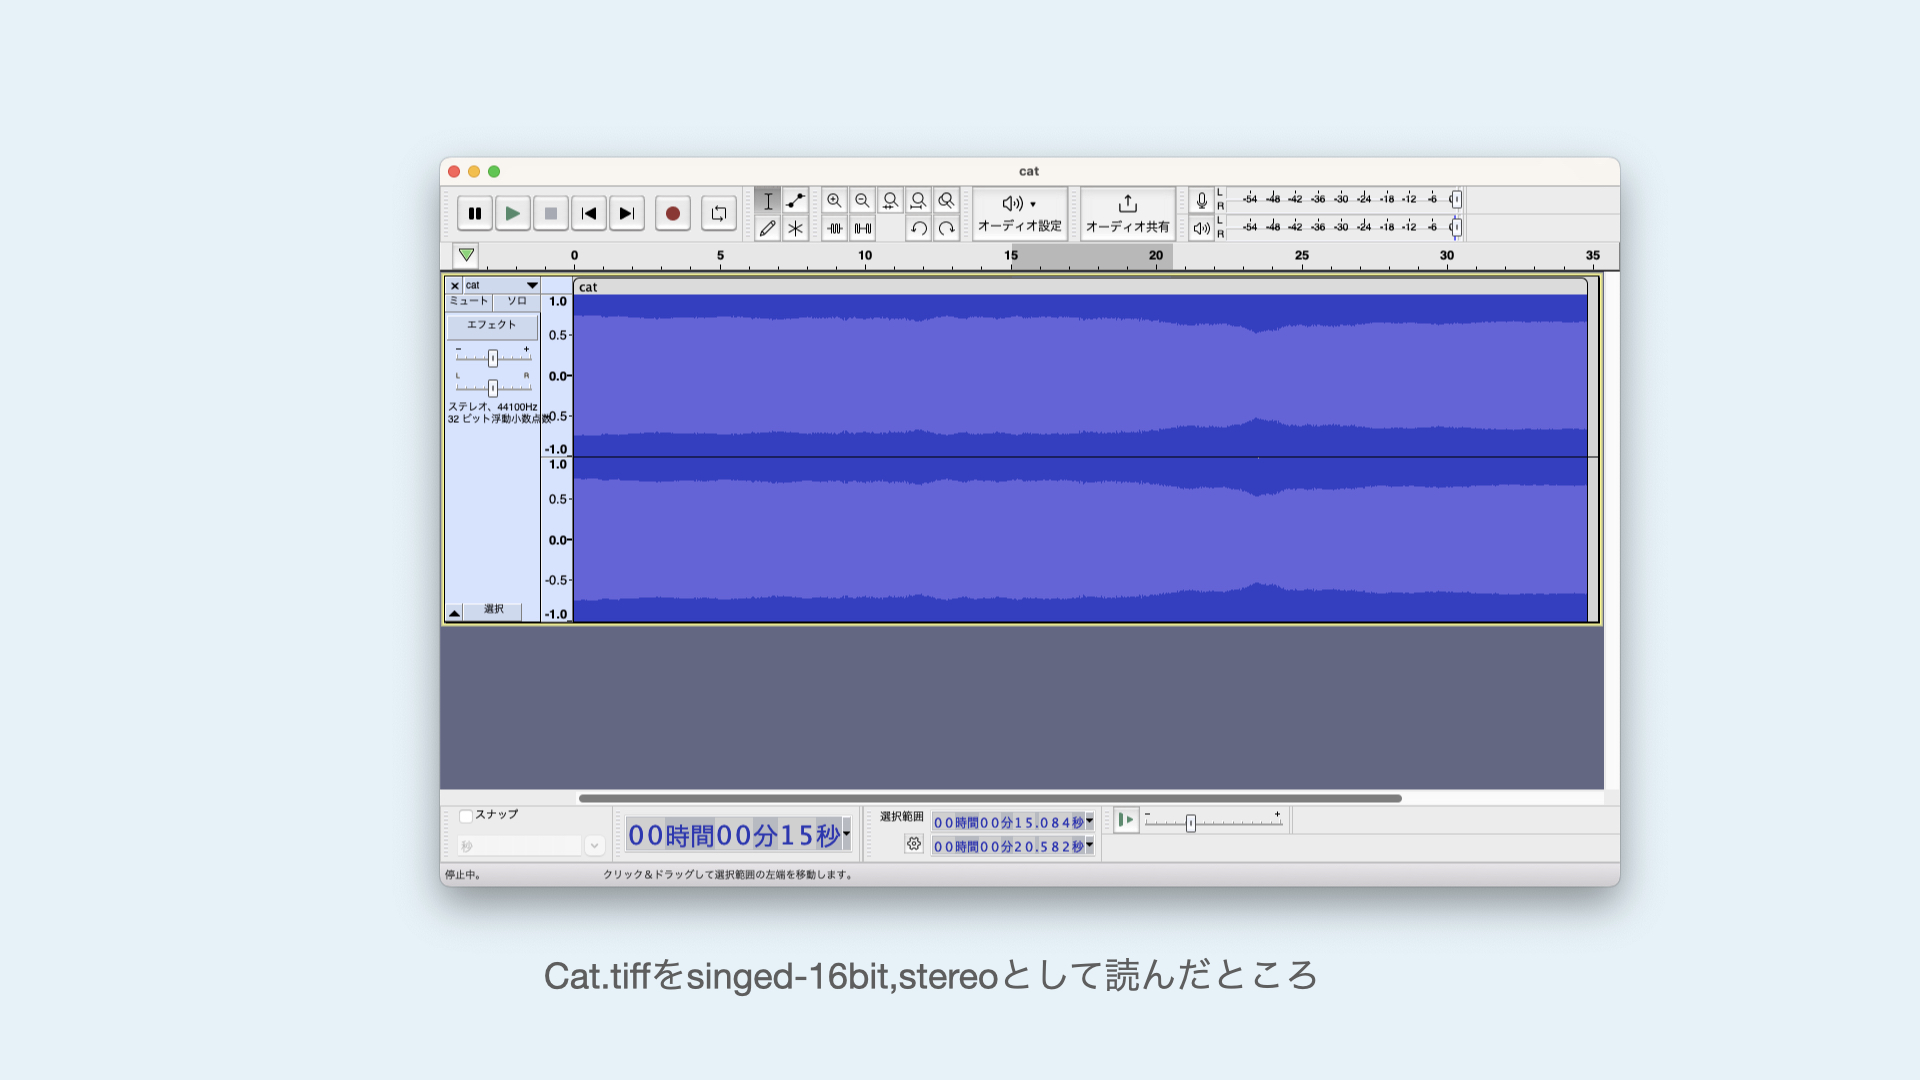The image size is (1920, 1080).
Task: Select the Draw pencil tool
Action: pyautogui.click(x=767, y=229)
